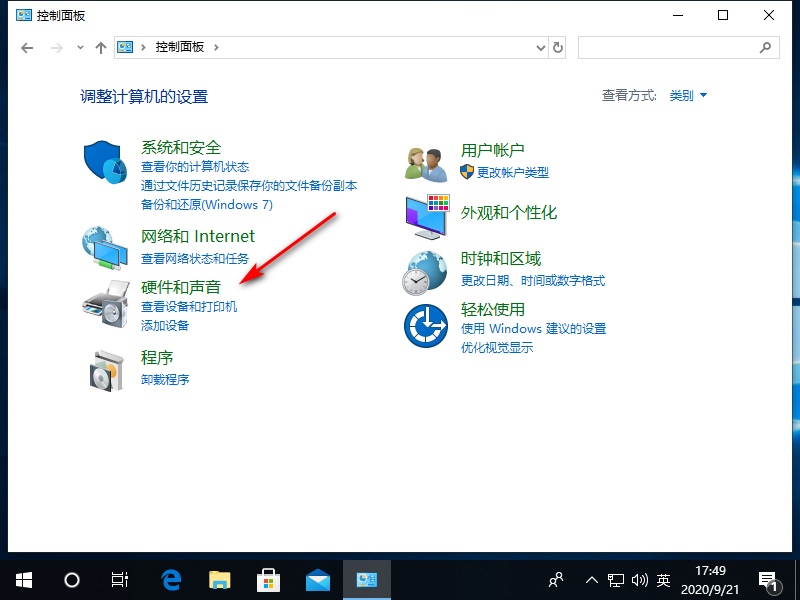Click the User Accounts (用户帐户) people icon
Screen dimensions: 800x600
coord(425,162)
